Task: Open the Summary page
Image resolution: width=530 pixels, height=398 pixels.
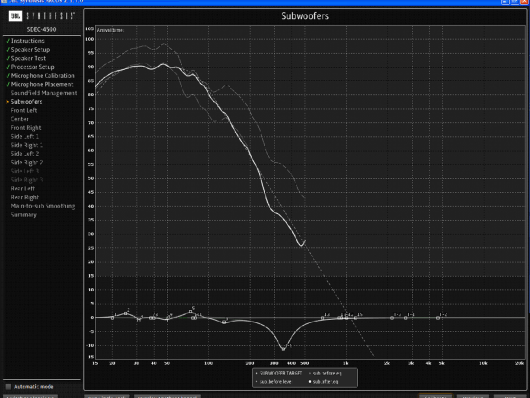Action: coord(23,214)
